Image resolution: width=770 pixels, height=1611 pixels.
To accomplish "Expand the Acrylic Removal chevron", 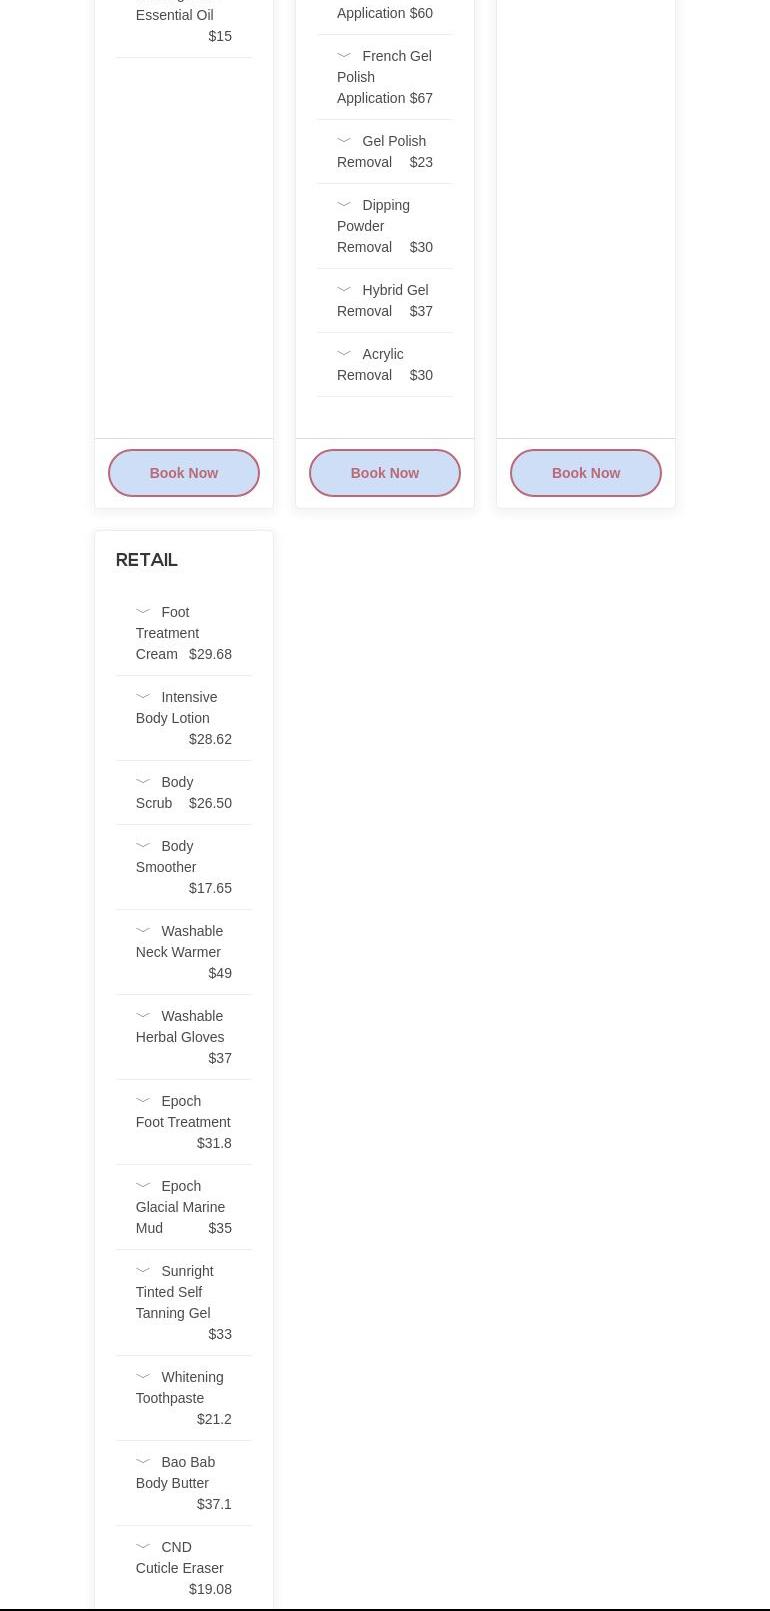I will [x=344, y=354].
